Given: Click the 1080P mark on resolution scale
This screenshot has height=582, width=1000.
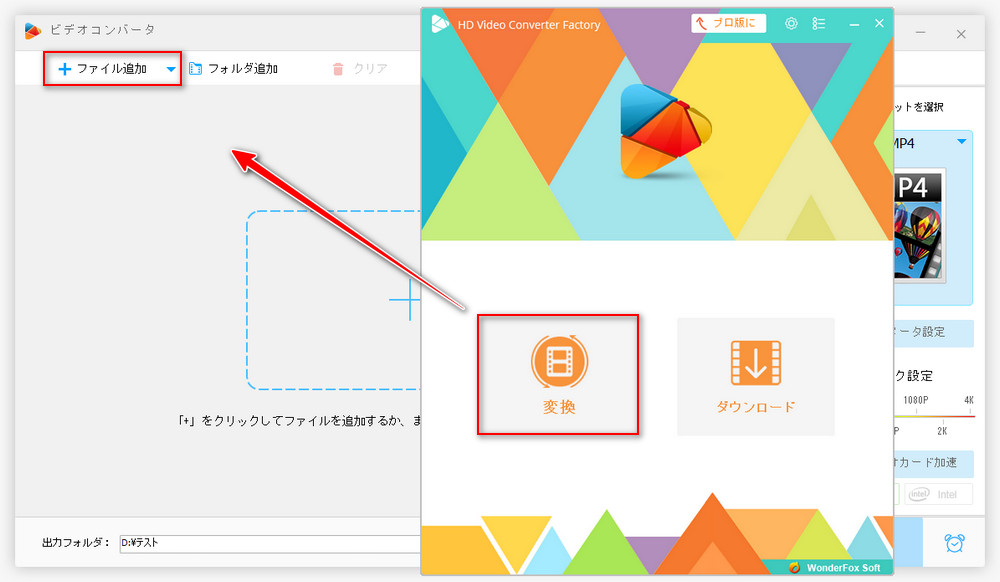Looking at the screenshot, I should [x=916, y=400].
